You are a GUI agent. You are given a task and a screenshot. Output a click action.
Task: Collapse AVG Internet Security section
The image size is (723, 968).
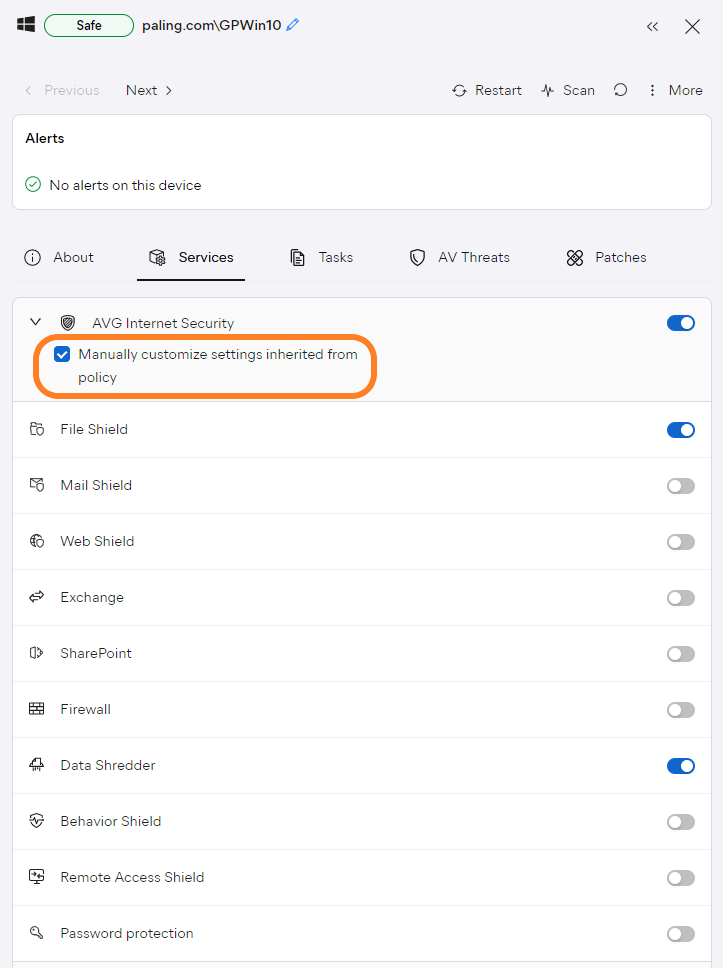36,322
